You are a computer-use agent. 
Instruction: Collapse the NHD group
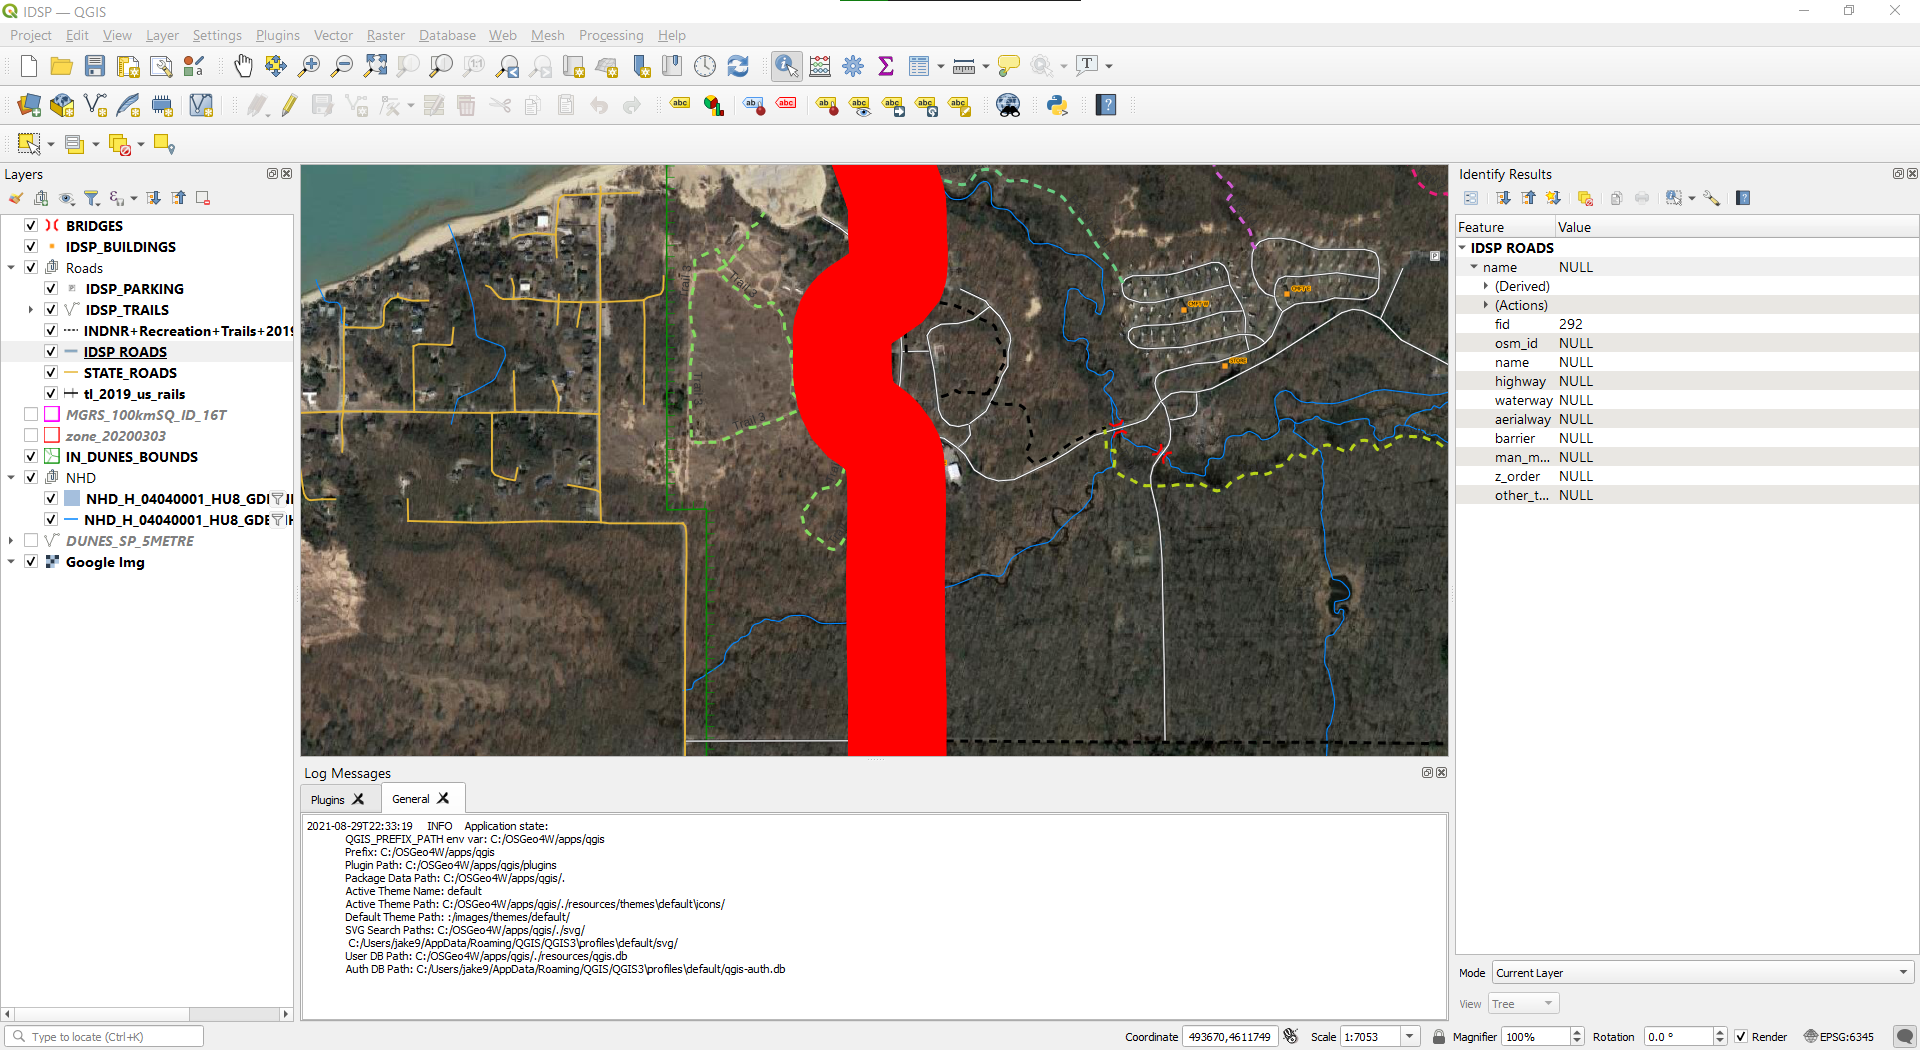point(11,477)
